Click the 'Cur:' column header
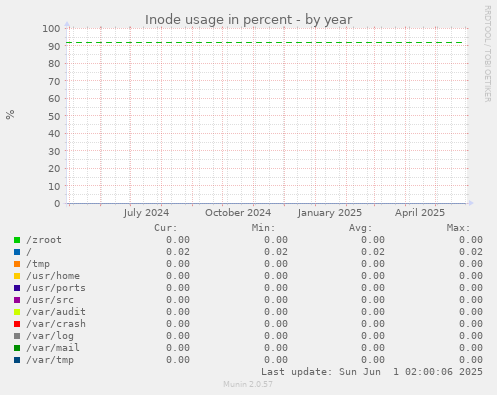 (x=166, y=228)
